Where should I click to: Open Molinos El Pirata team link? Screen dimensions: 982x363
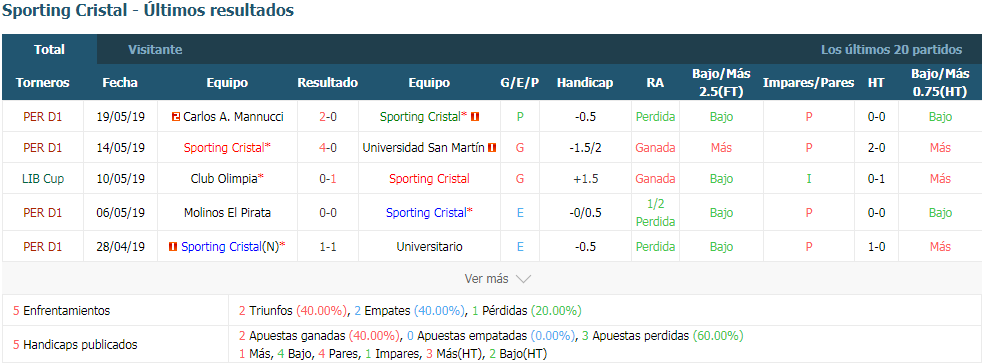coord(227,213)
